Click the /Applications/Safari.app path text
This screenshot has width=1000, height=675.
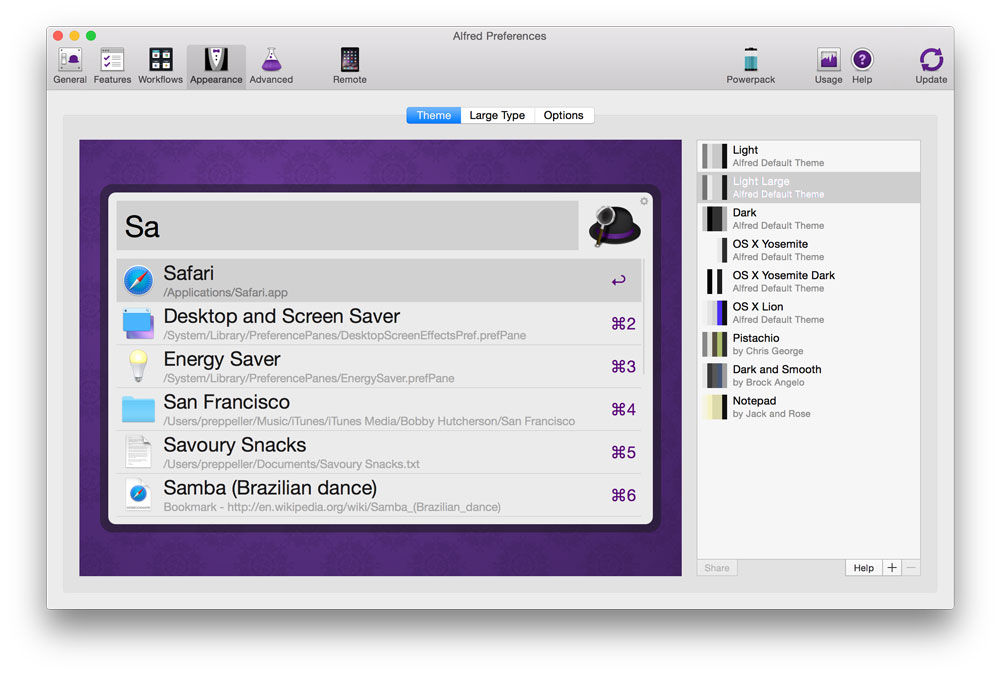pos(225,293)
